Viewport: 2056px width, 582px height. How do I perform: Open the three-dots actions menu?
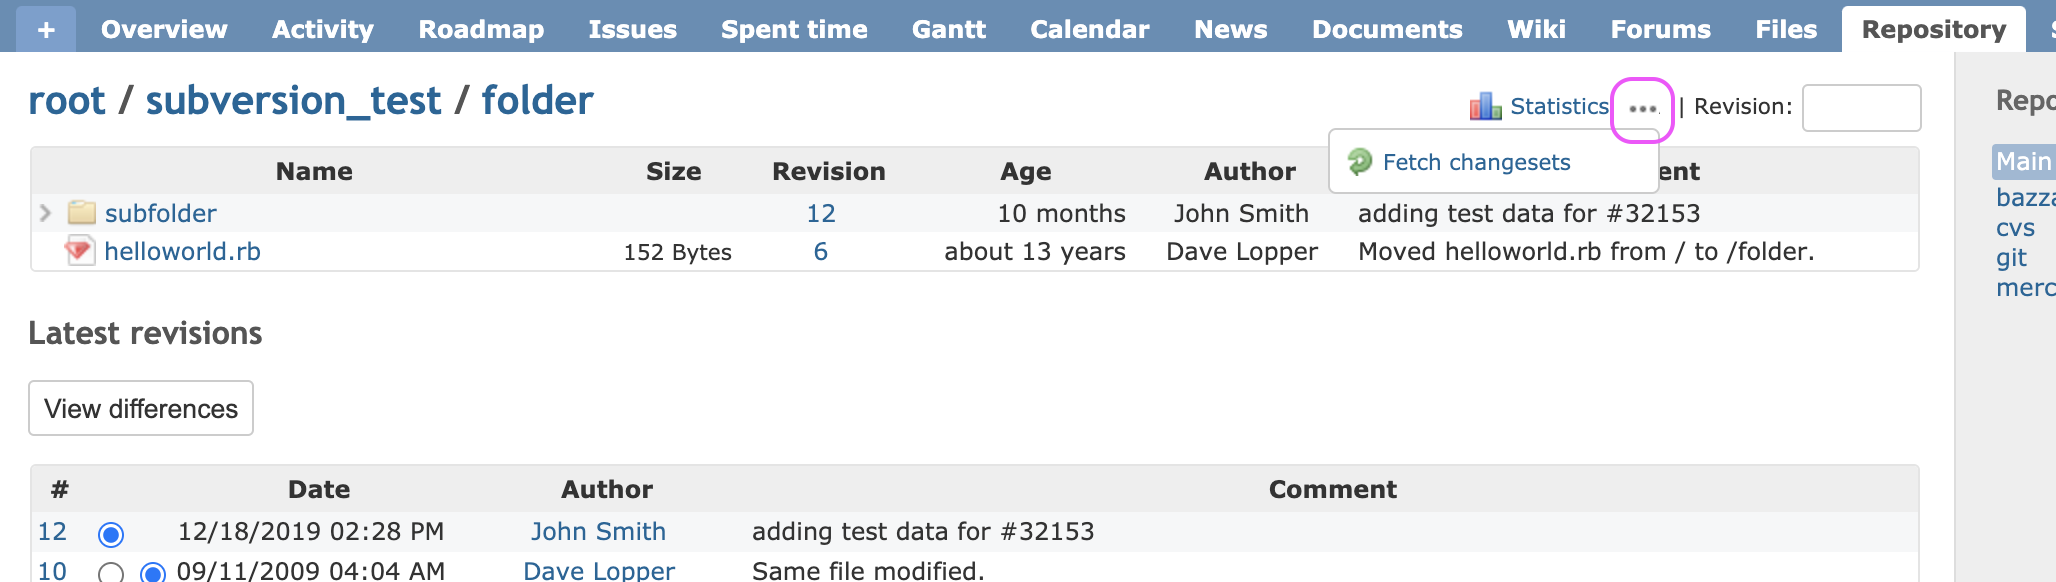point(1642,108)
